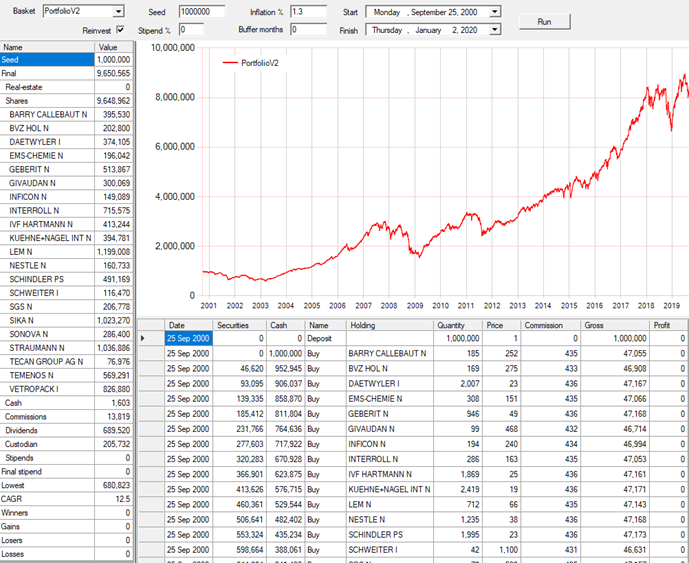Select TECAN GROUP AG N row
This screenshot has width=689, height=563.
[x=66, y=362]
